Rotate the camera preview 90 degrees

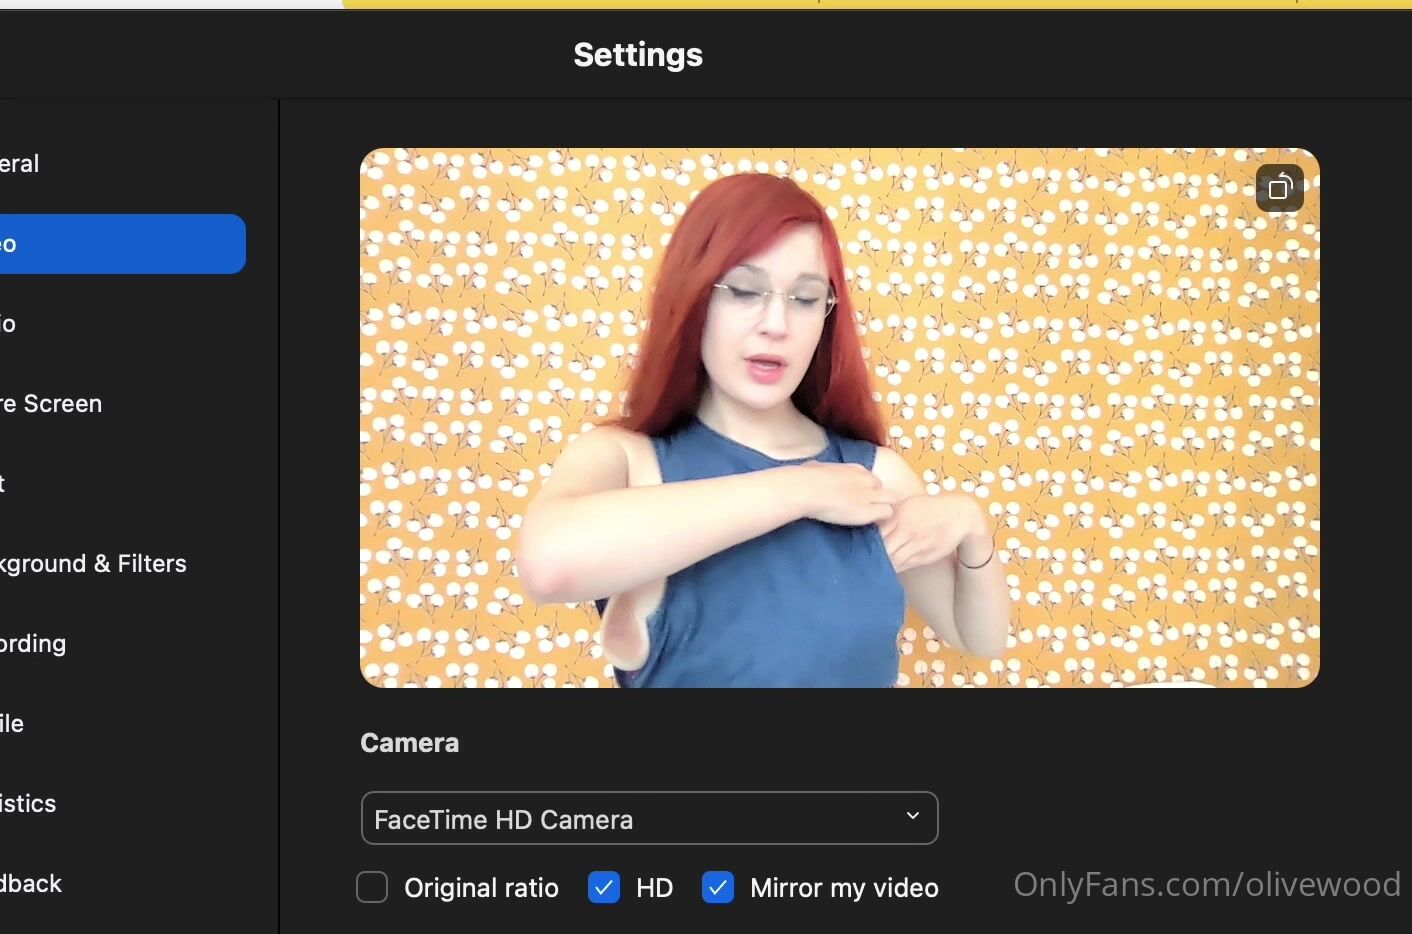[x=1280, y=188]
